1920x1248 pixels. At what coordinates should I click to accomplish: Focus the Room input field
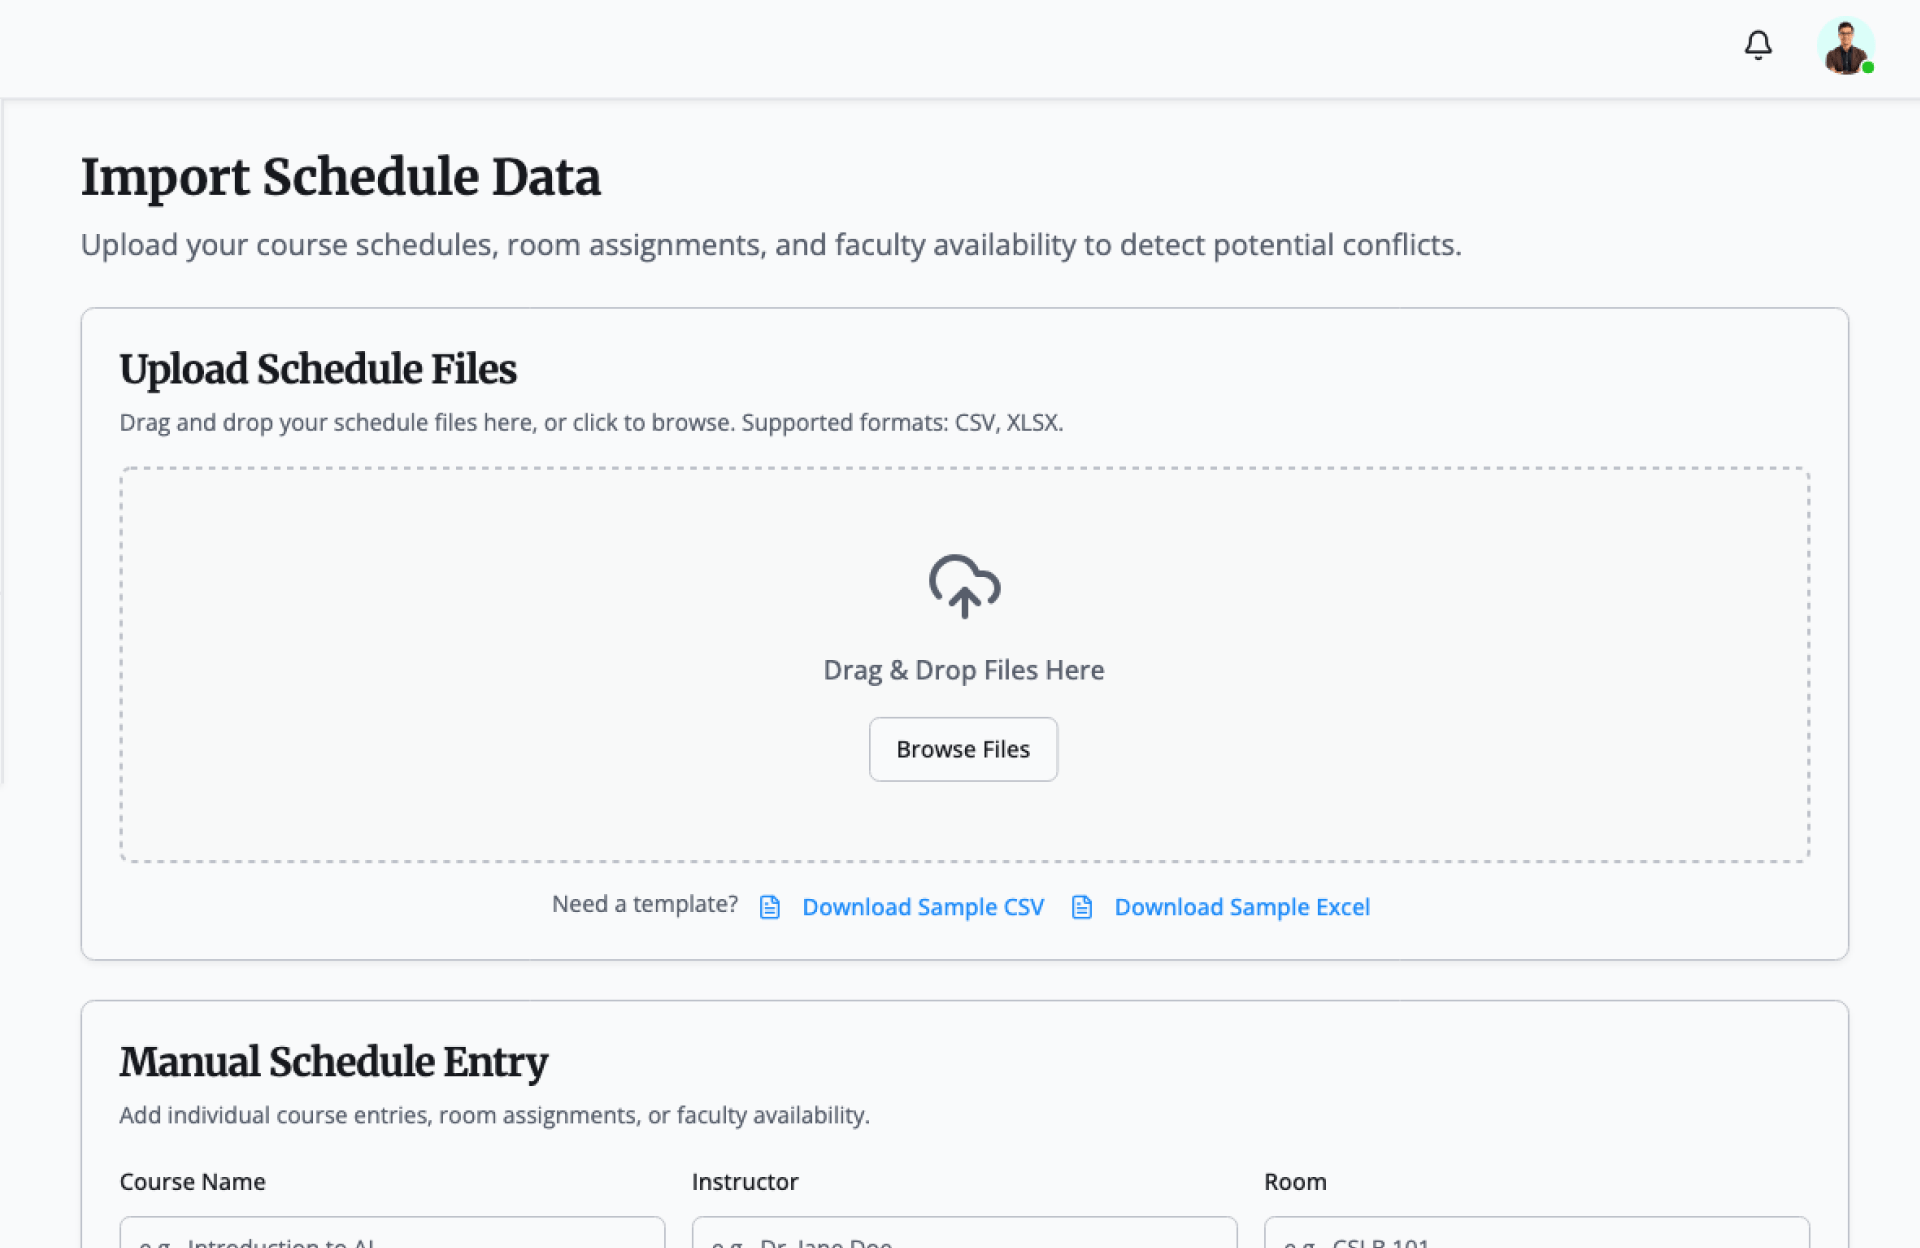1536,1236
